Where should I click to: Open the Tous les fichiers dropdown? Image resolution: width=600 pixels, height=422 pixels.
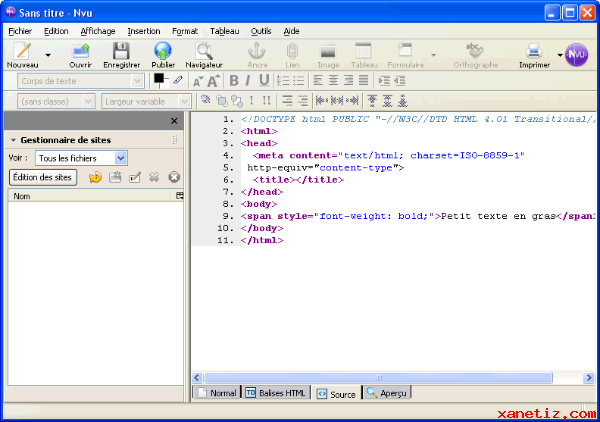pyautogui.click(x=81, y=158)
